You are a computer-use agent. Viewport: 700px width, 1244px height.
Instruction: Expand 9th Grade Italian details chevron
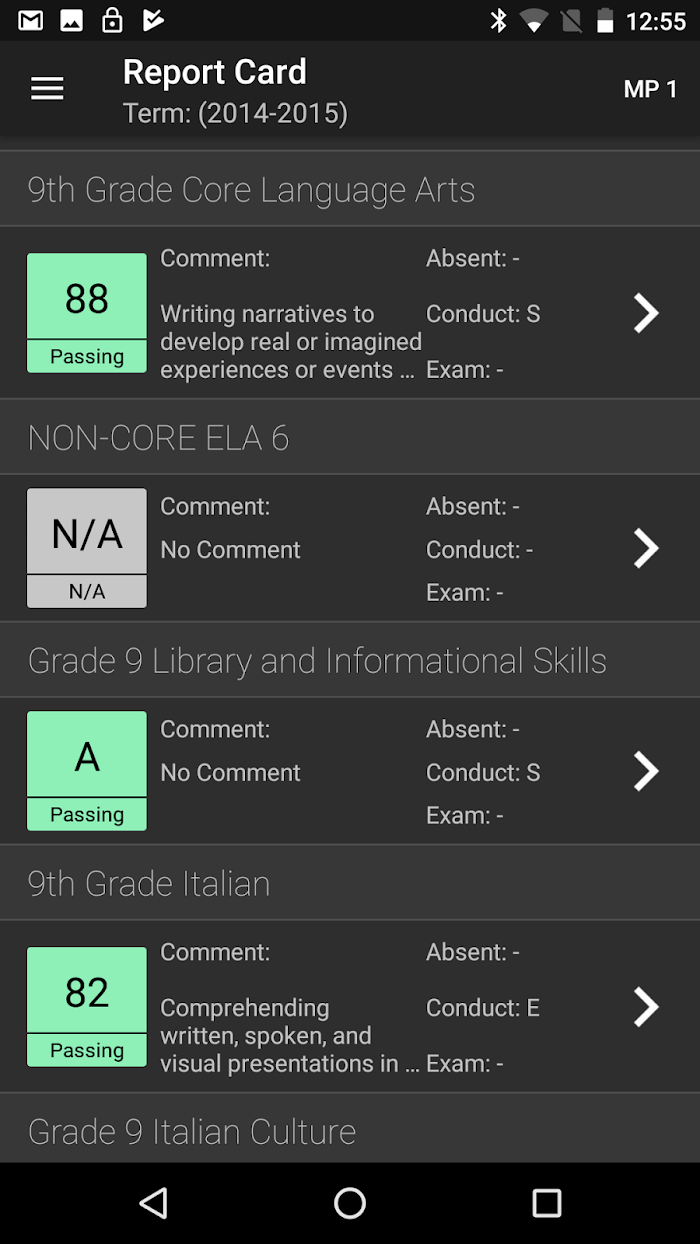pyautogui.click(x=647, y=1007)
